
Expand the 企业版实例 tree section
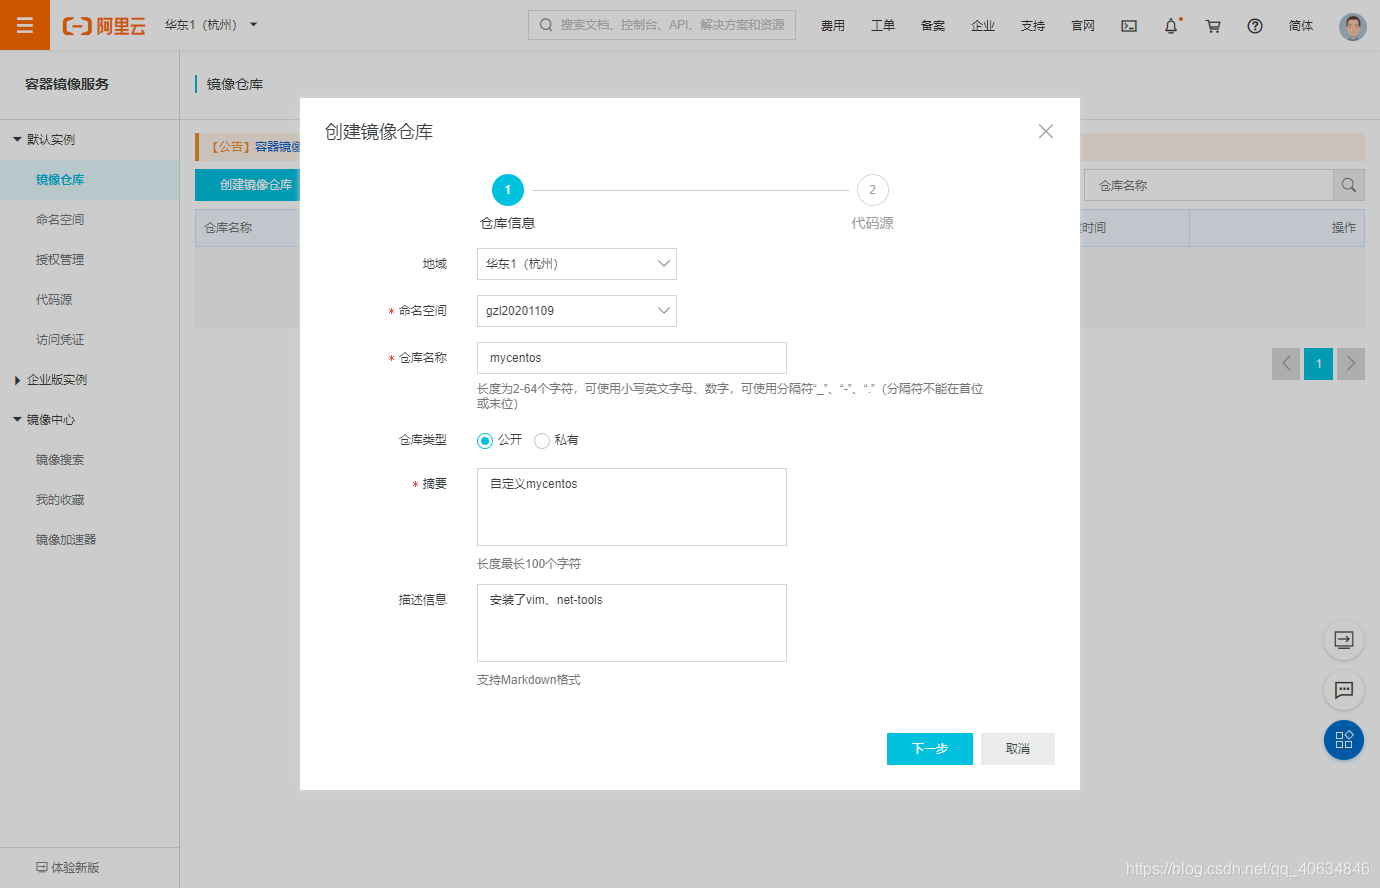17,380
